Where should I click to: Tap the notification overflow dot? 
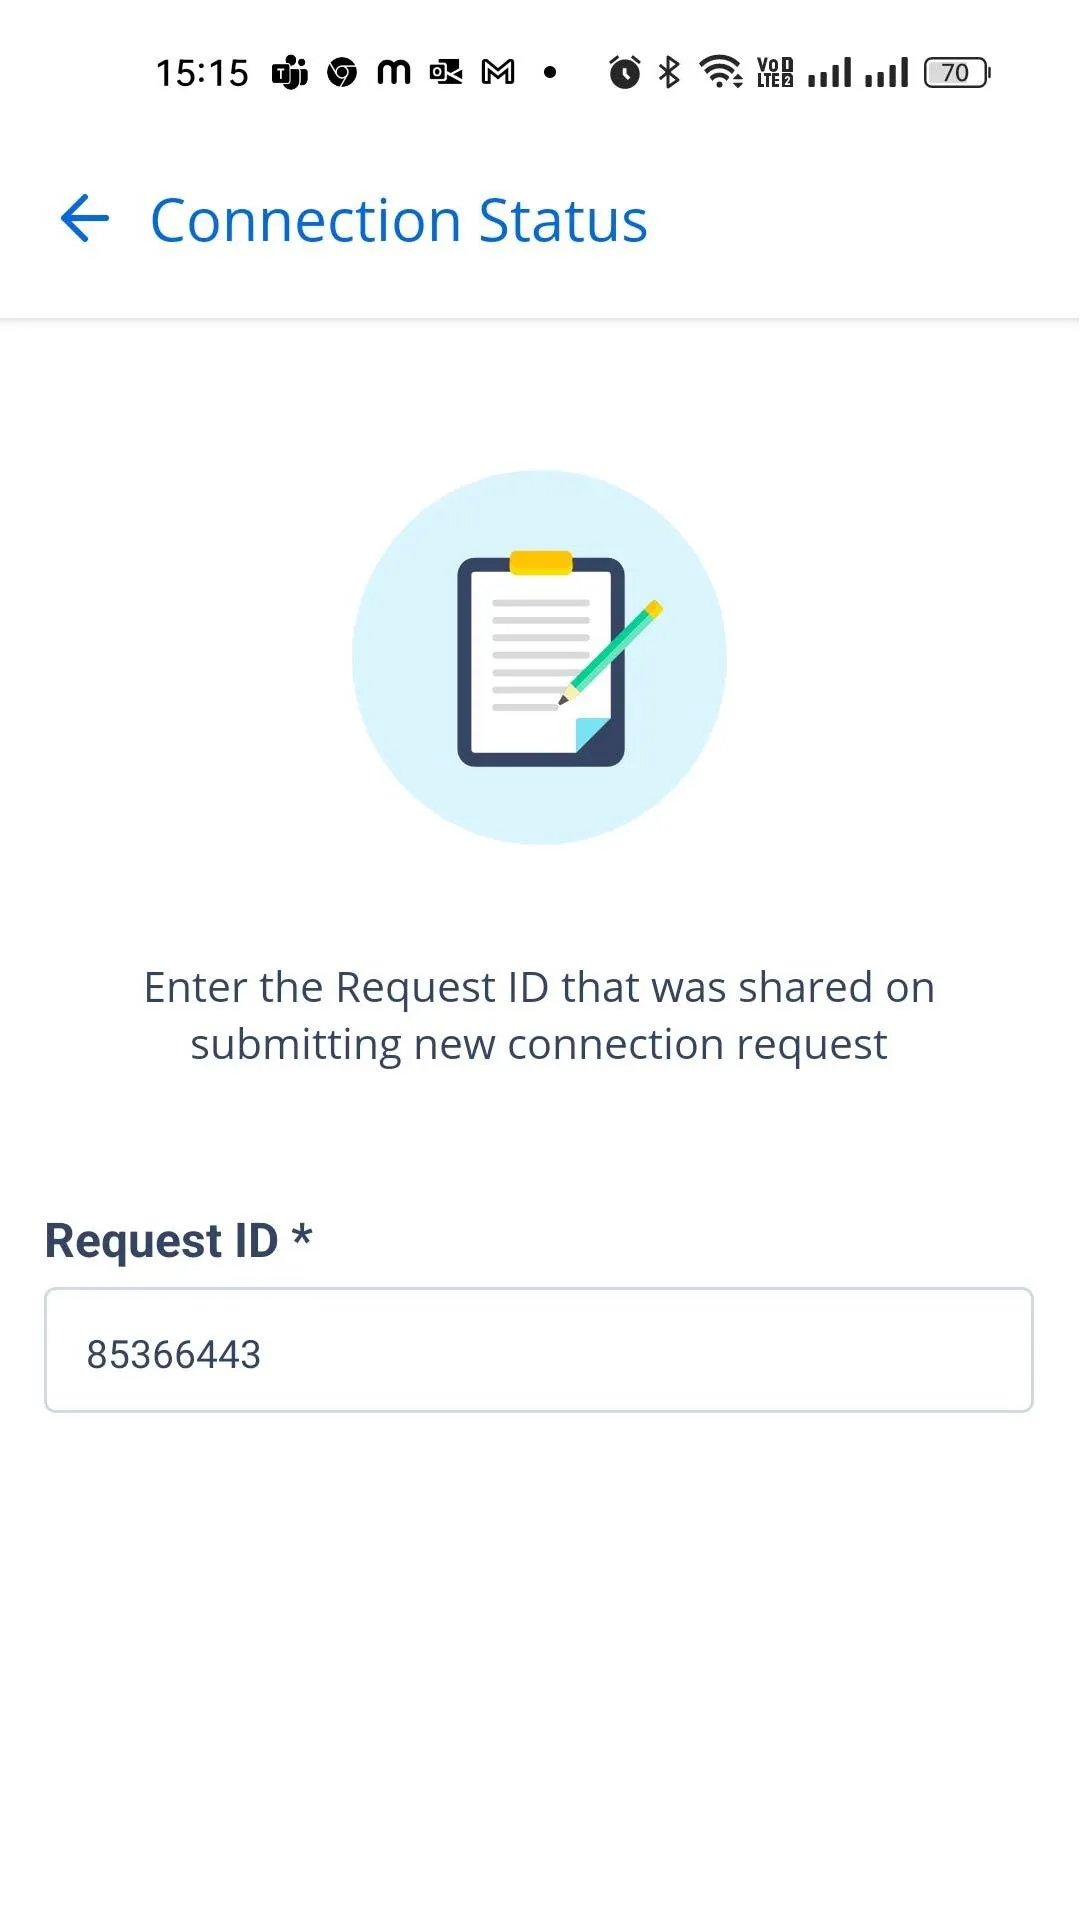point(550,72)
